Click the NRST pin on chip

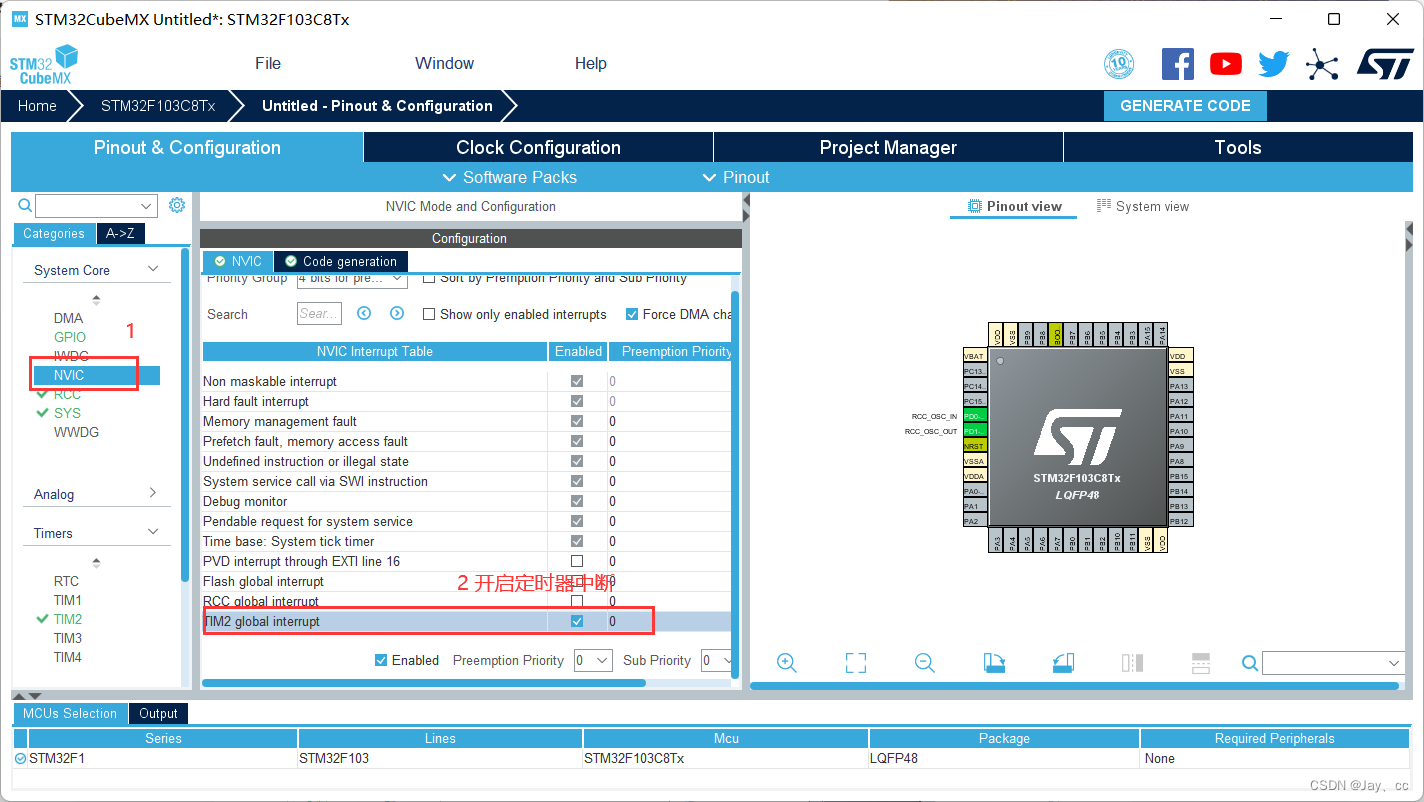coord(974,446)
